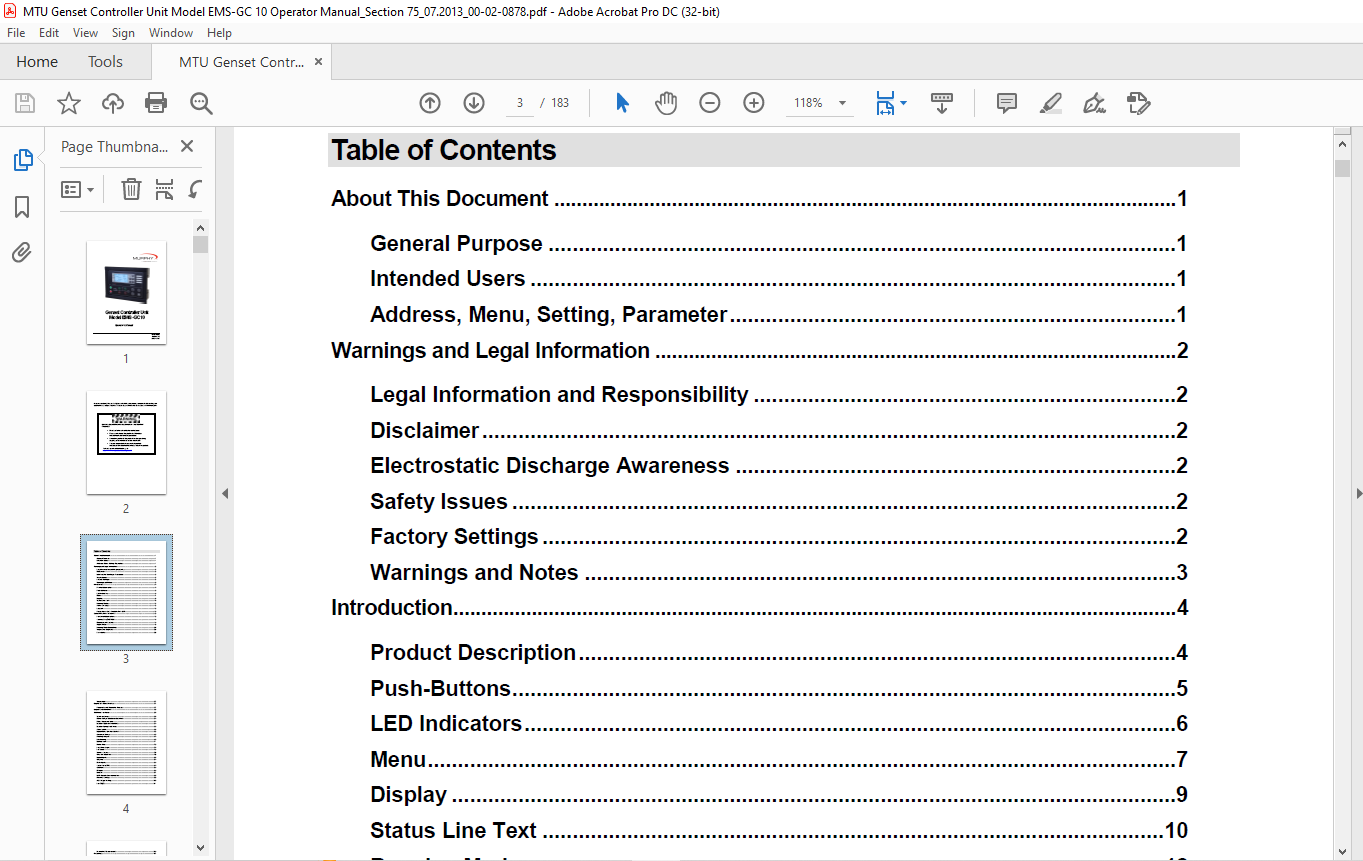The height and width of the screenshot is (861, 1363).
Task: Open 'About This Document' contents entry
Action: click(759, 199)
